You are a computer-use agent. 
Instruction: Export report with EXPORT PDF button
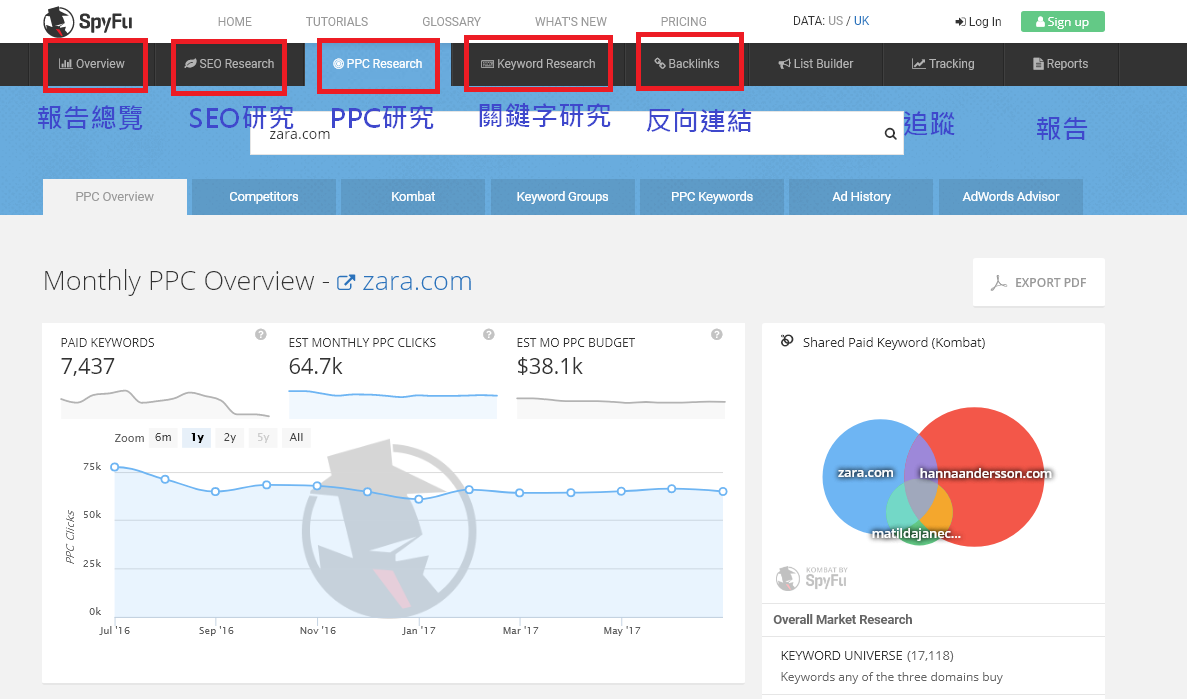[x=1039, y=282]
